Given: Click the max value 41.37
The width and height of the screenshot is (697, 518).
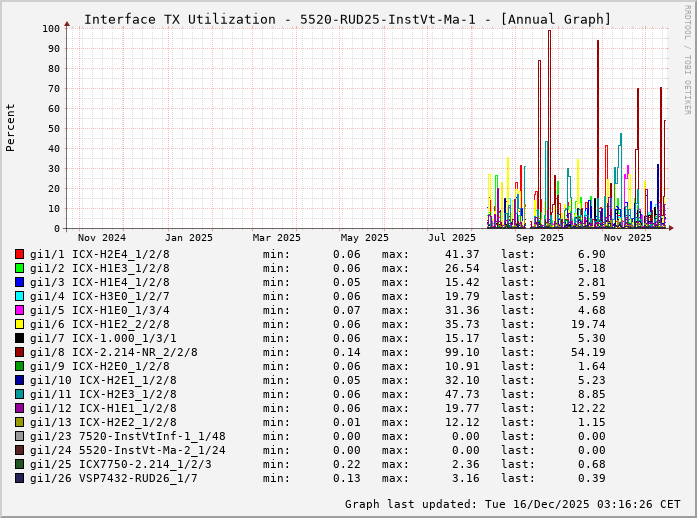Looking at the screenshot, I should 462,254.
